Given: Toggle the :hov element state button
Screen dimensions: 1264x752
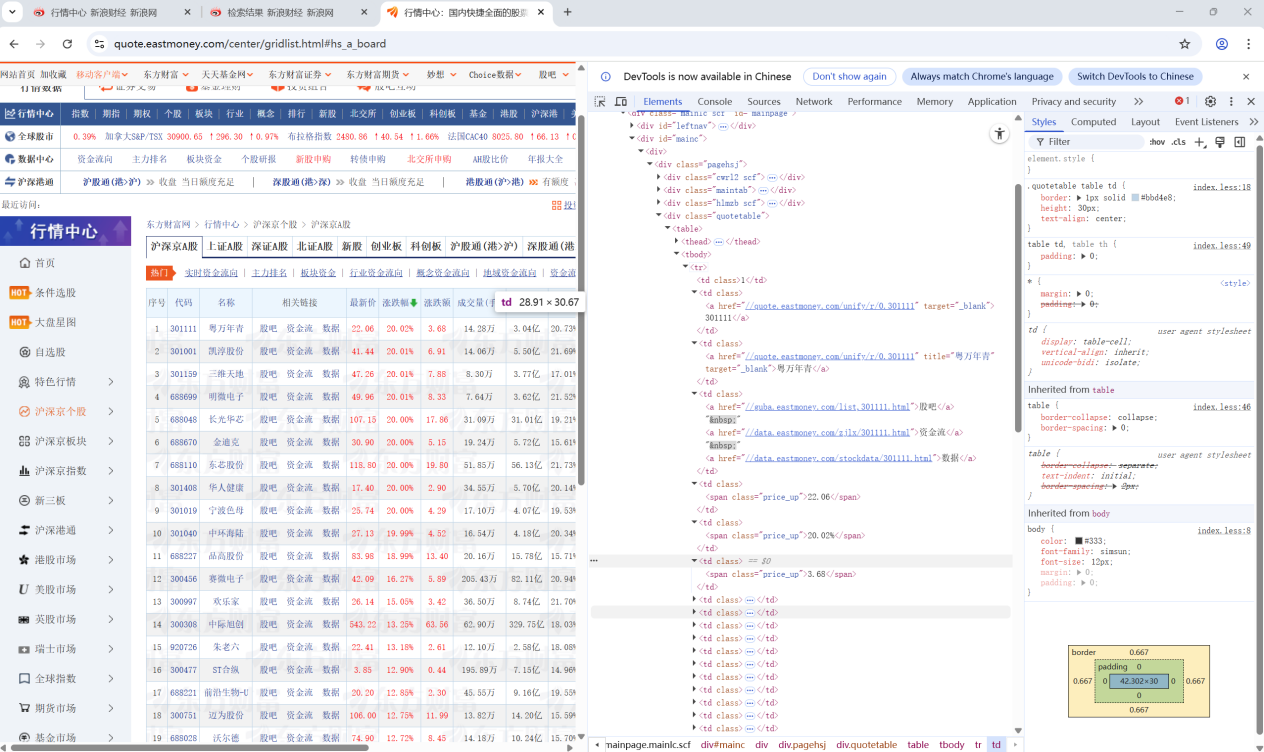Looking at the screenshot, I should pos(1157,142).
